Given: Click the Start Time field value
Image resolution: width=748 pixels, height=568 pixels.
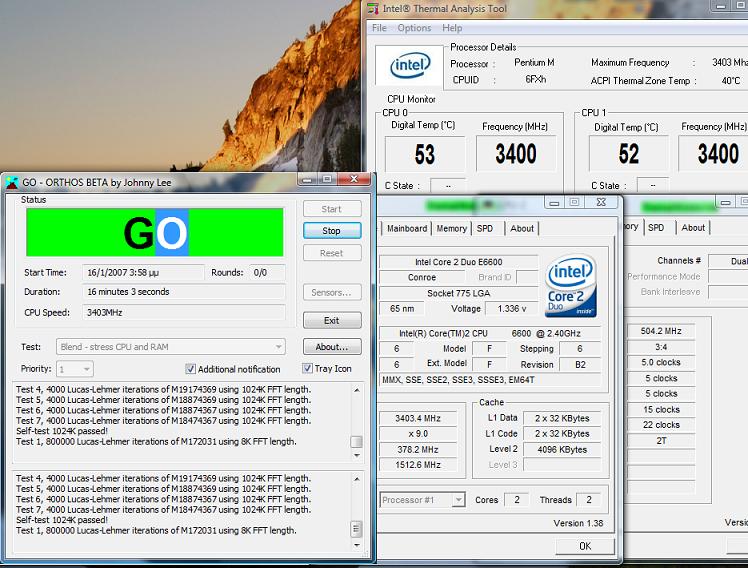Looking at the screenshot, I should (143, 273).
